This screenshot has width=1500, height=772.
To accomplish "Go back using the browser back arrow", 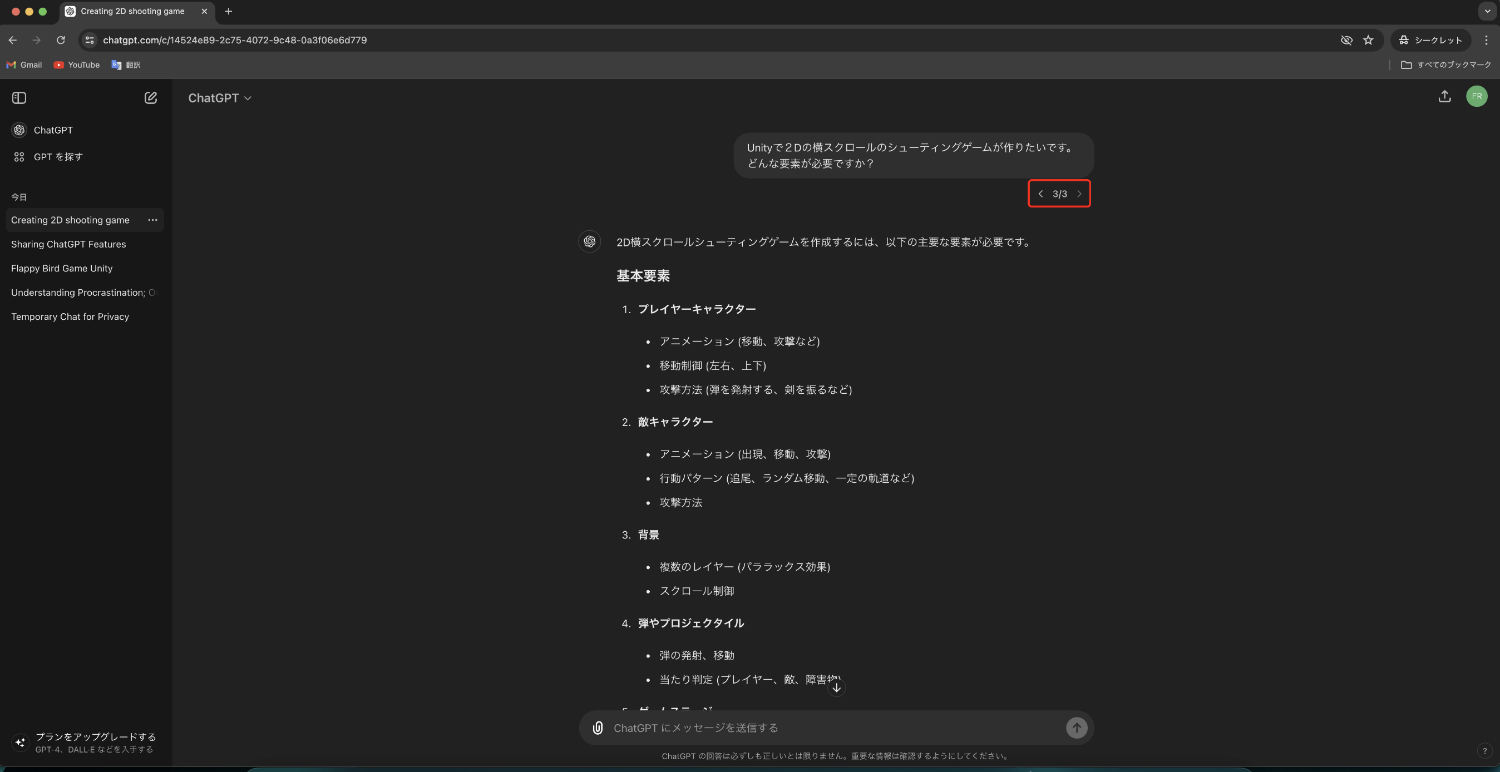I will point(13,40).
